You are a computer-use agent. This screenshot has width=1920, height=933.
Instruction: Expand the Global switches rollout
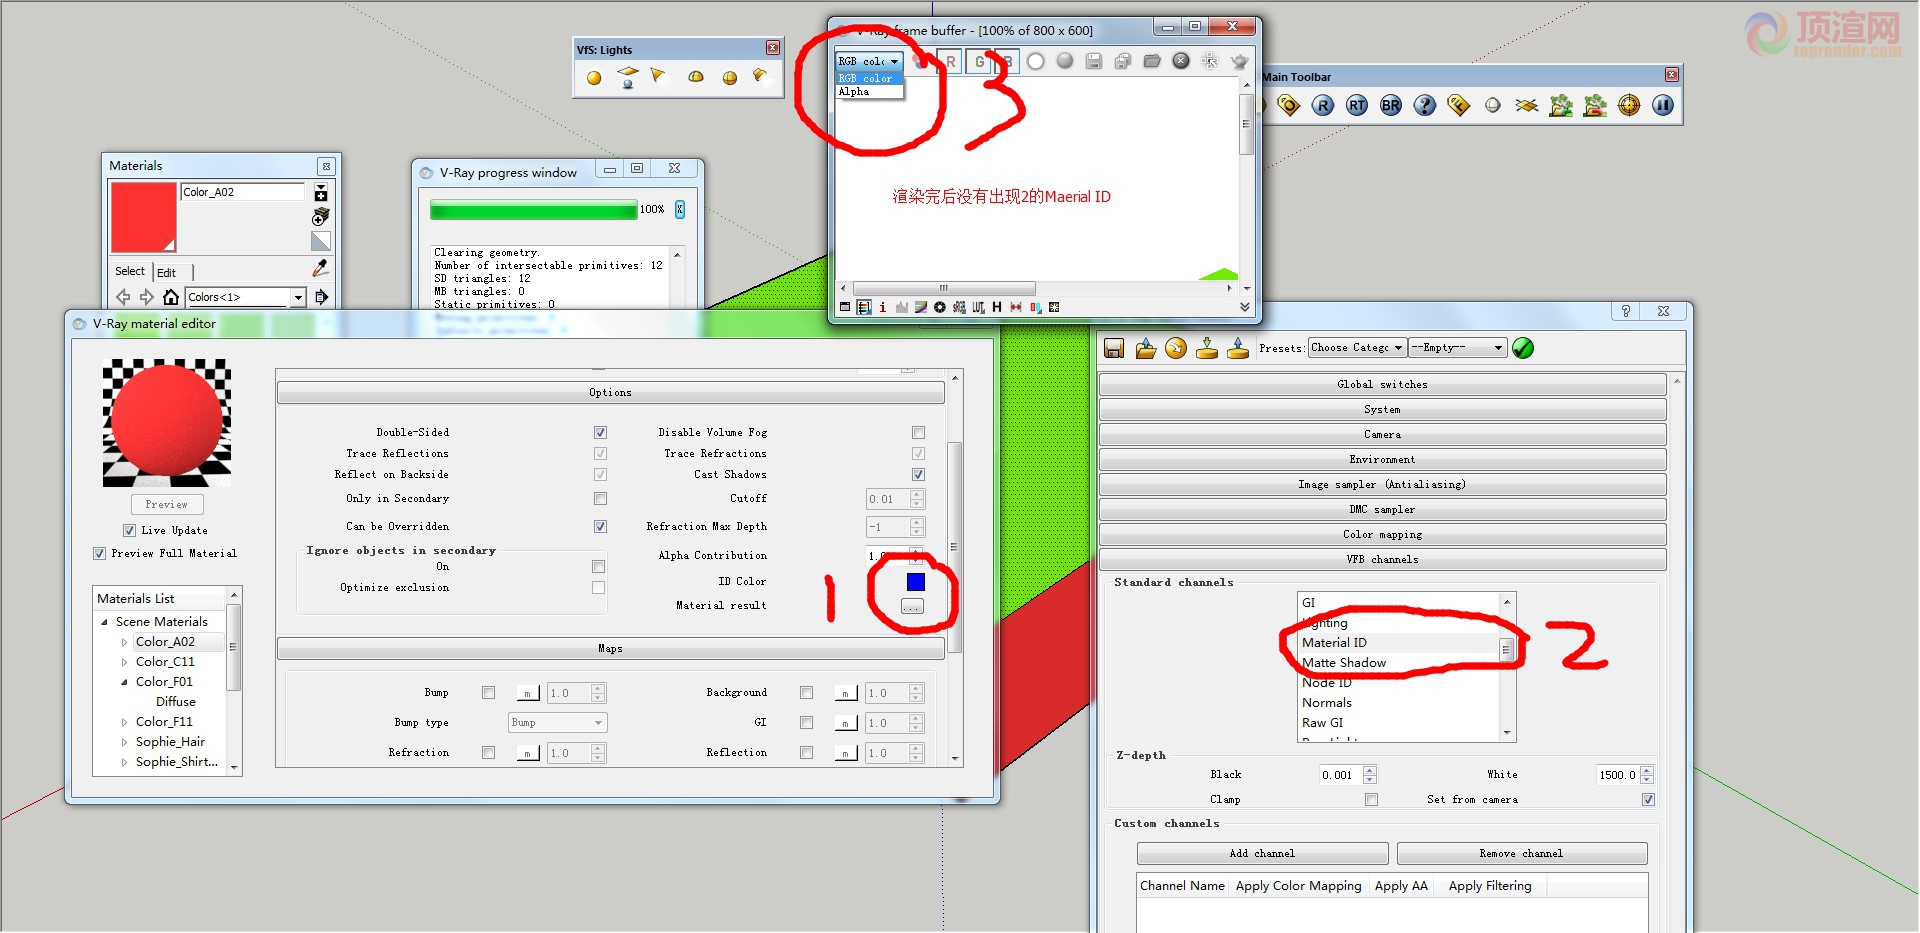point(1382,385)
